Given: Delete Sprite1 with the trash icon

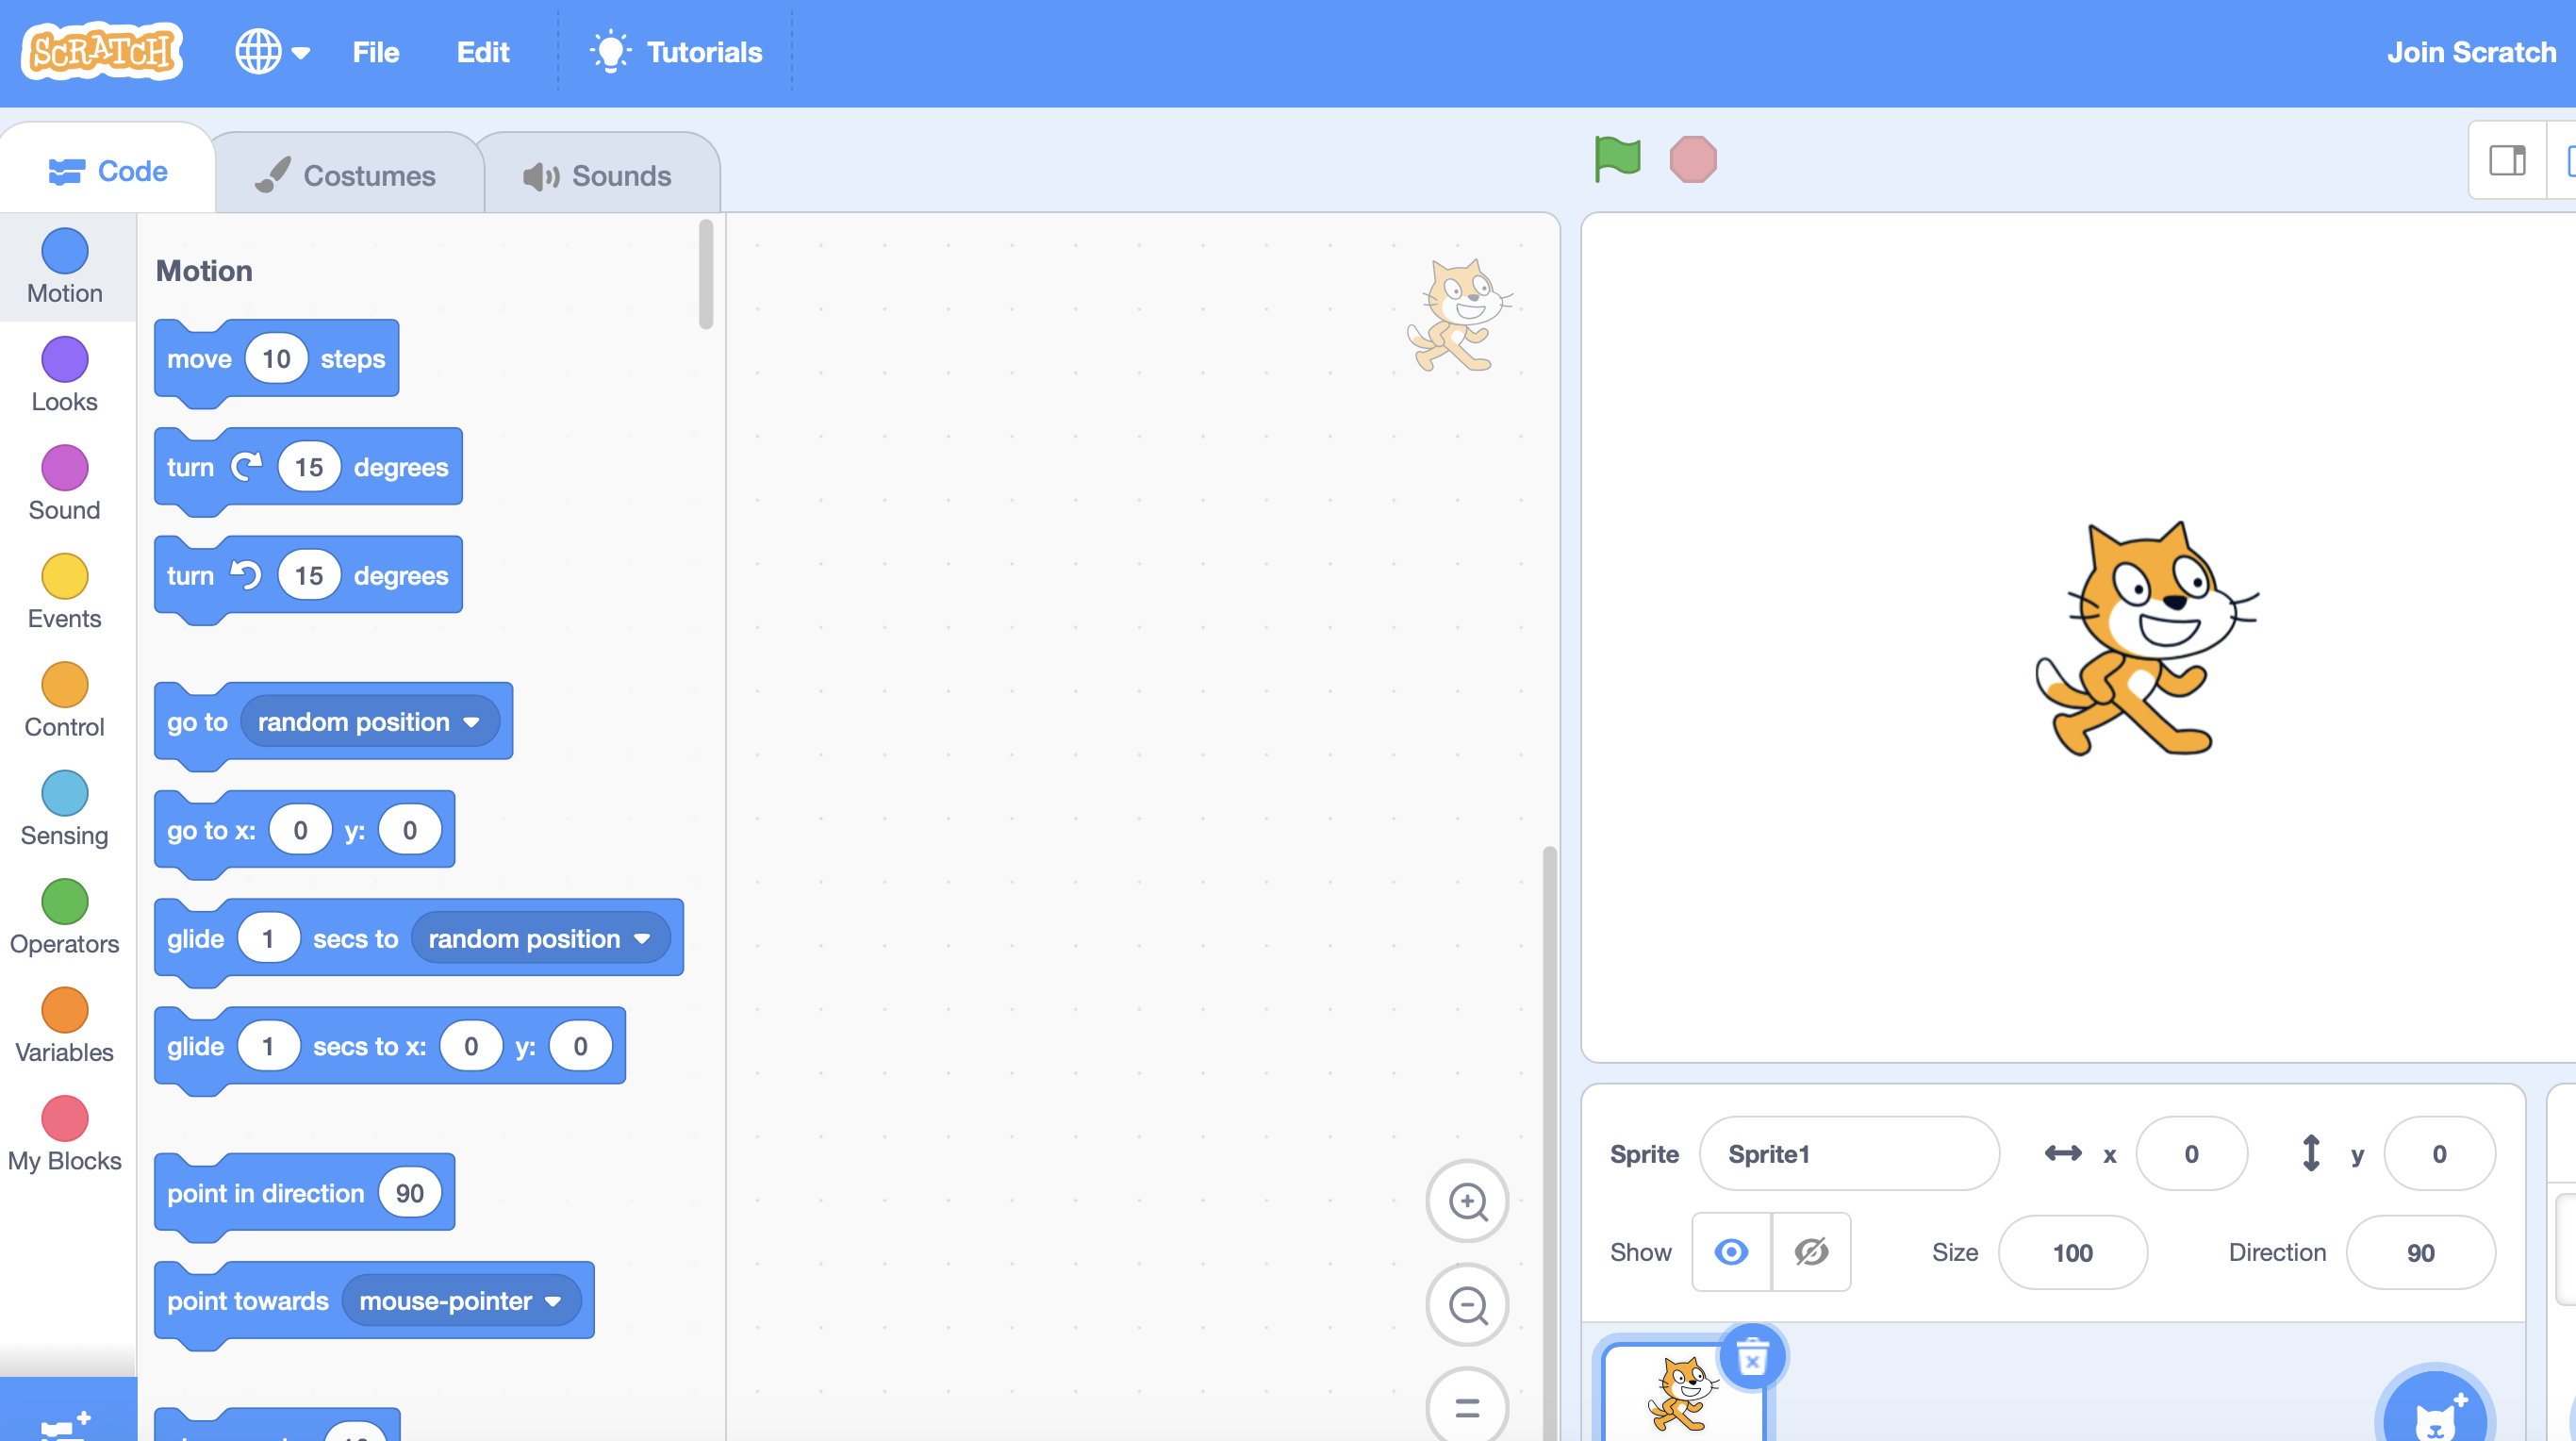Looking at the screenshot, I should point(1752,1357).
